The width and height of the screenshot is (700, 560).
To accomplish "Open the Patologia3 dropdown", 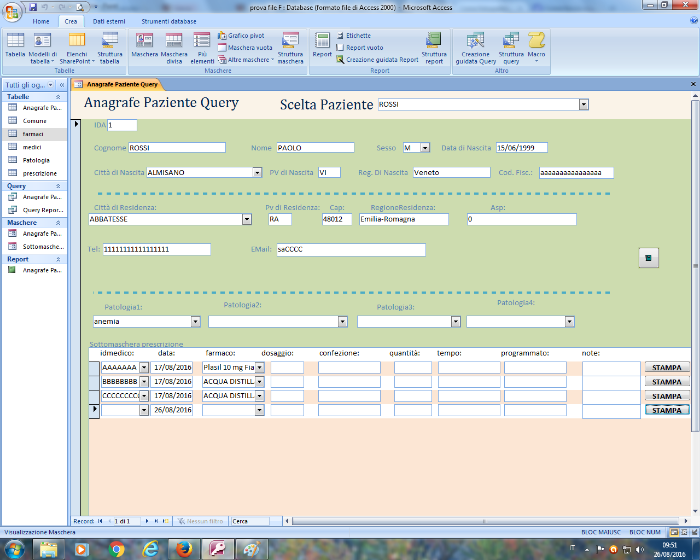I will tap(455, 322).
